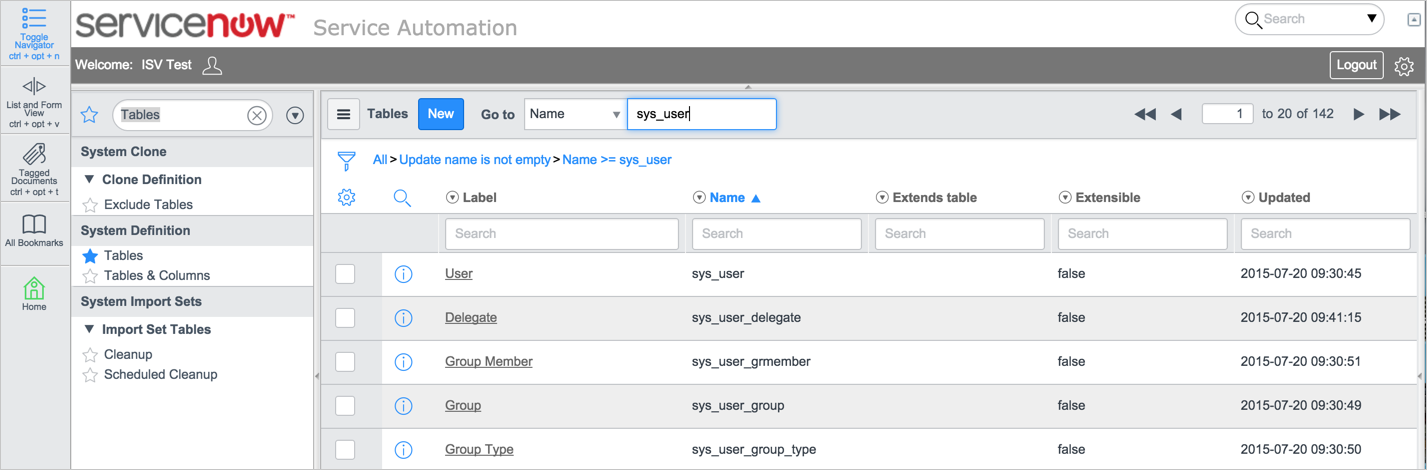The image size is (1427, 470).
Task: Go to Home icon
Action: [34, 289]
